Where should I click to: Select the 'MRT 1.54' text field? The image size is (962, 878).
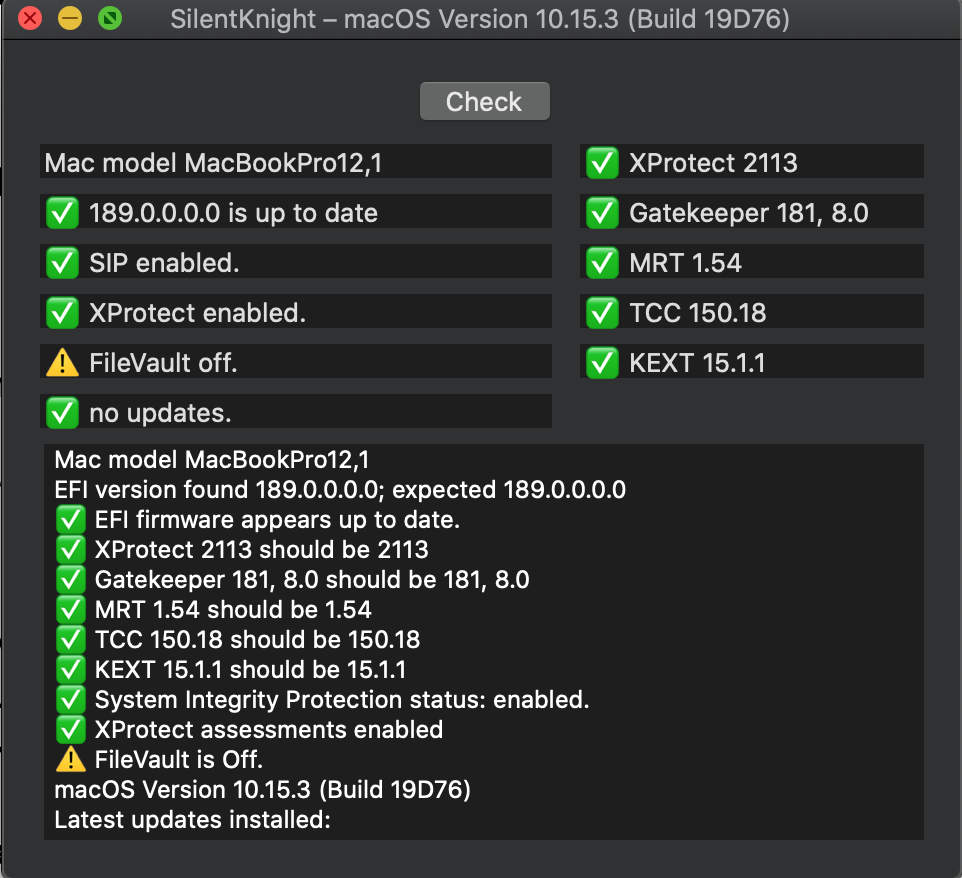tap(752, 262)
